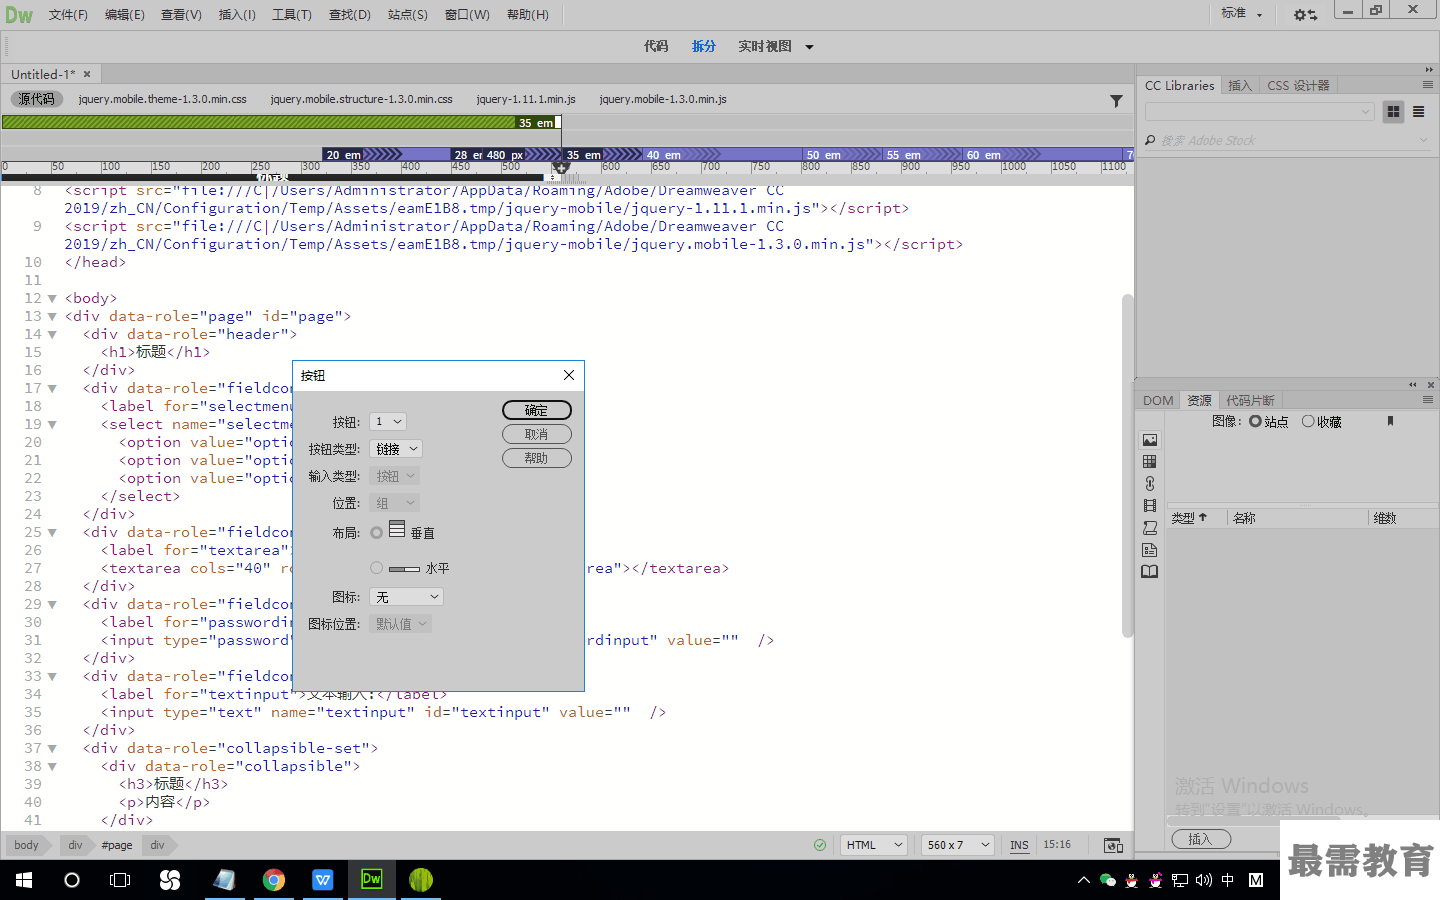1440x900 pixels.
Task: Select the Colors category in Assets panel
Action: (1150, 462)
